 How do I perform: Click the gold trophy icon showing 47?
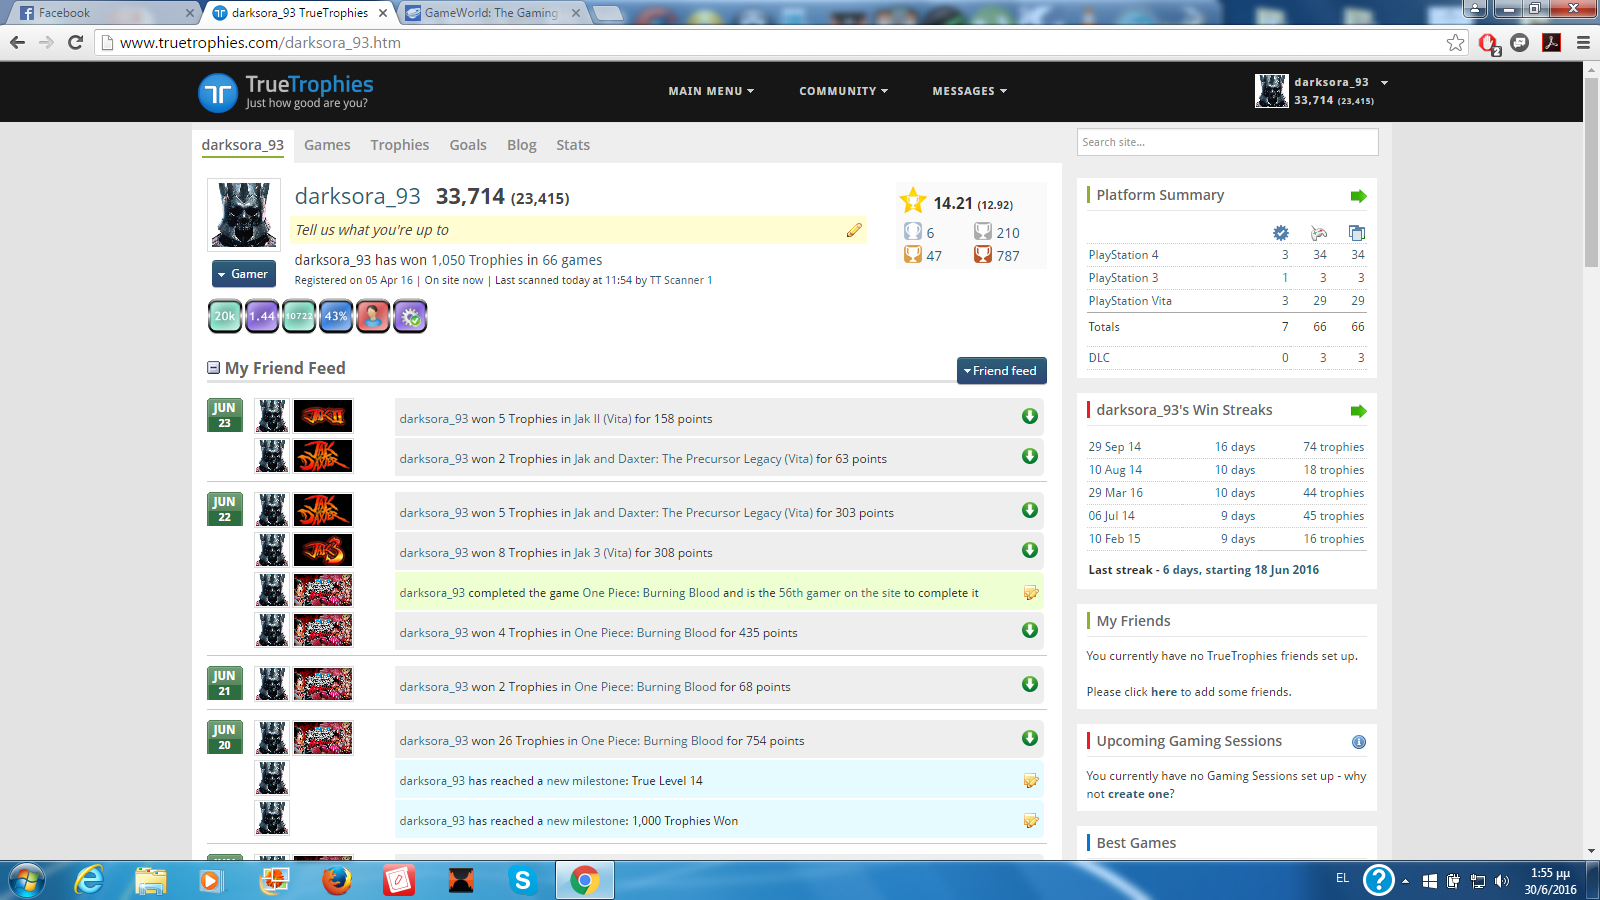913,255
